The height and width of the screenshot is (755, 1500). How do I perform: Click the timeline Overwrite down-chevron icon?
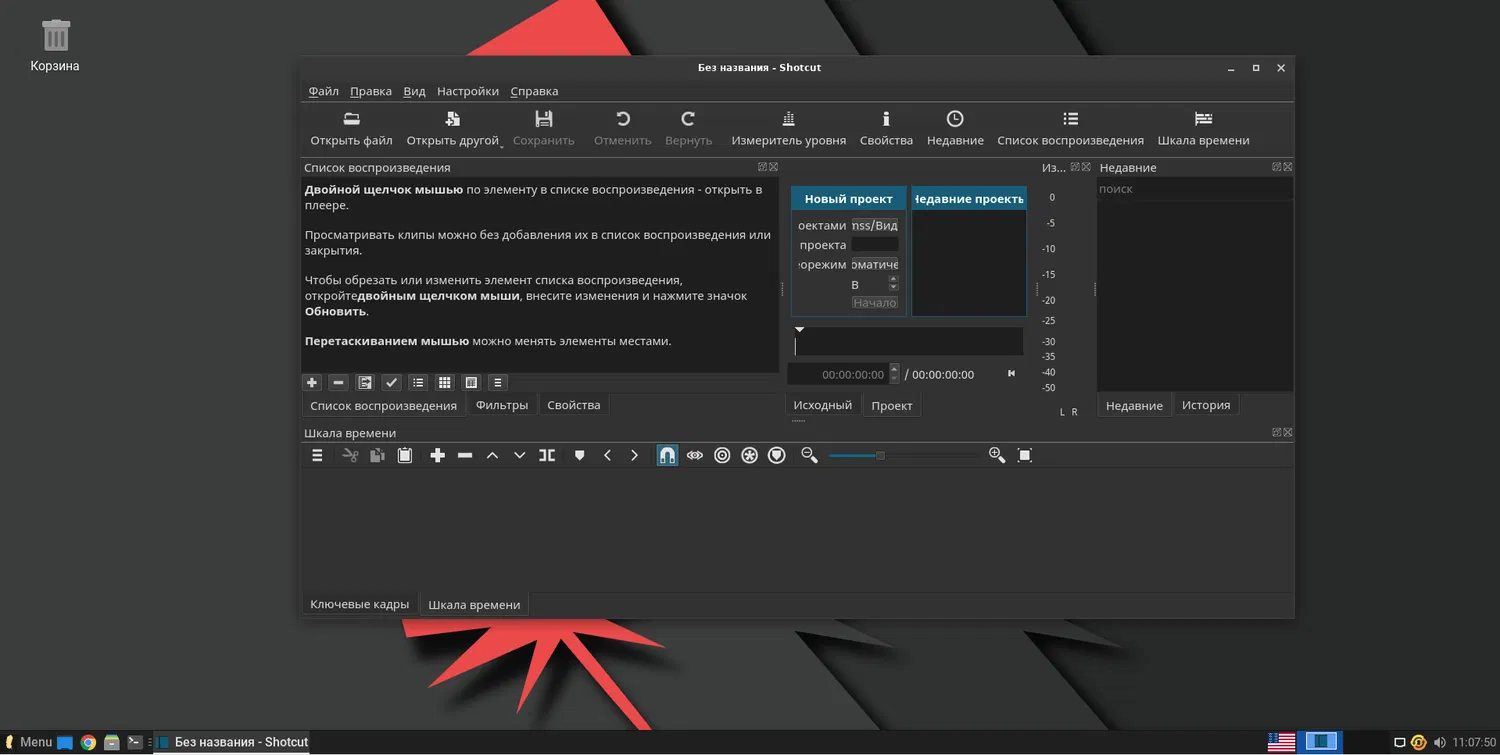pos(519,455)
